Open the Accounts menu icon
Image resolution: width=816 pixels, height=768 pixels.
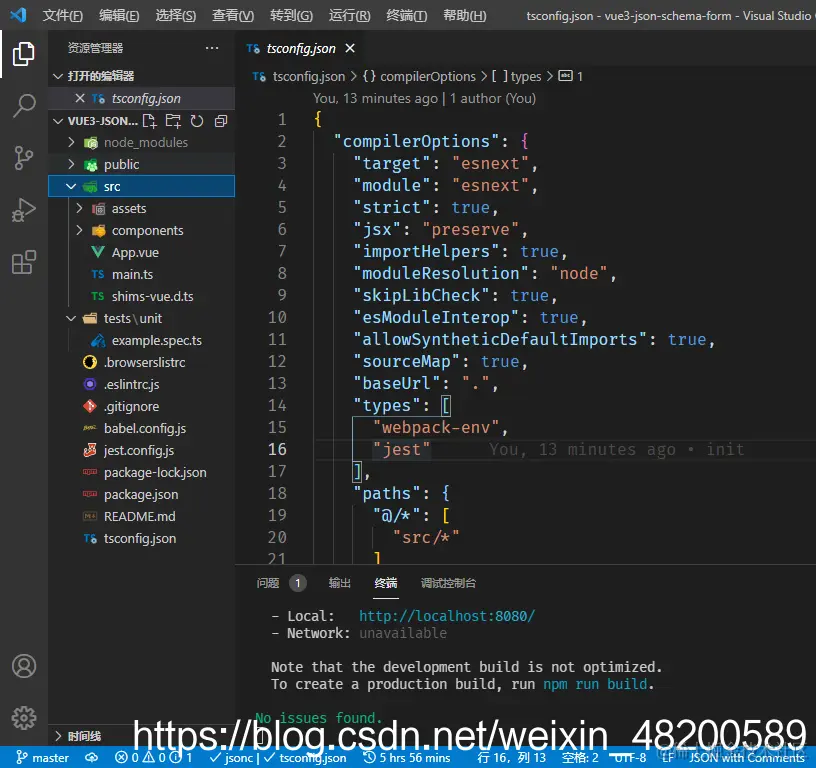coord(24,666)
